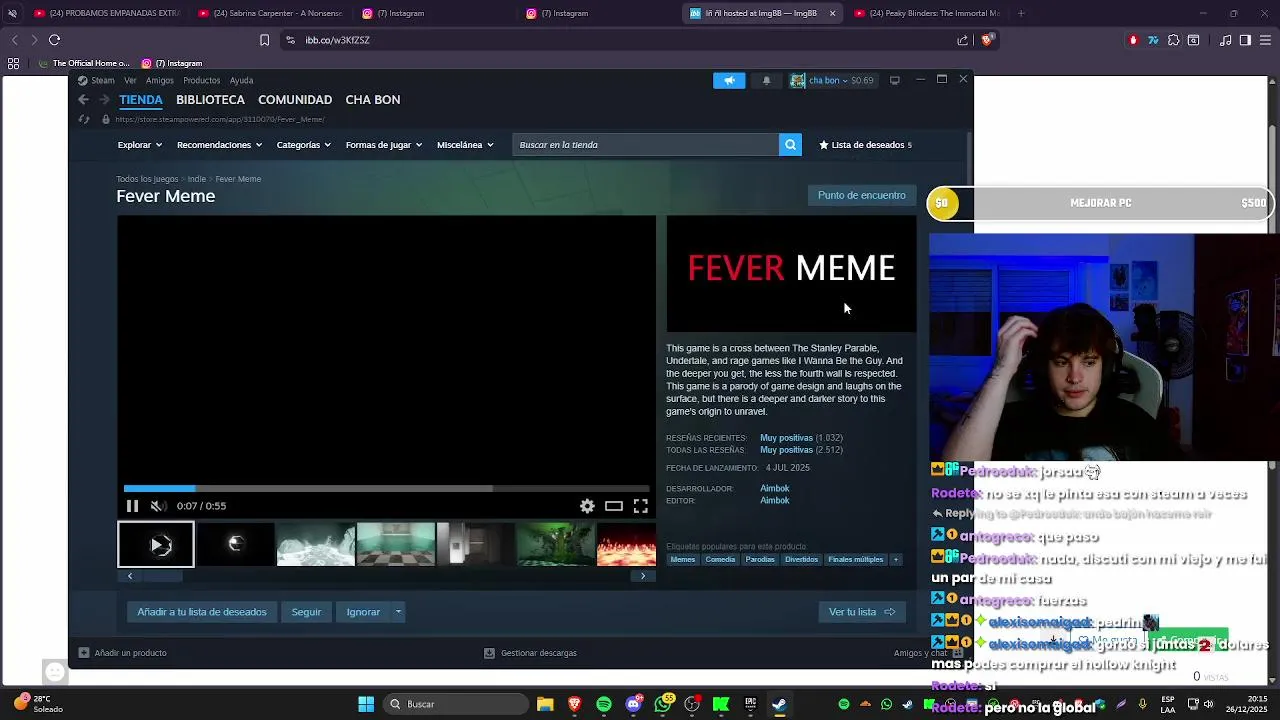Click the Memes tag
The height and width of the screenshot is (720, 1280).
click(683, 560)
